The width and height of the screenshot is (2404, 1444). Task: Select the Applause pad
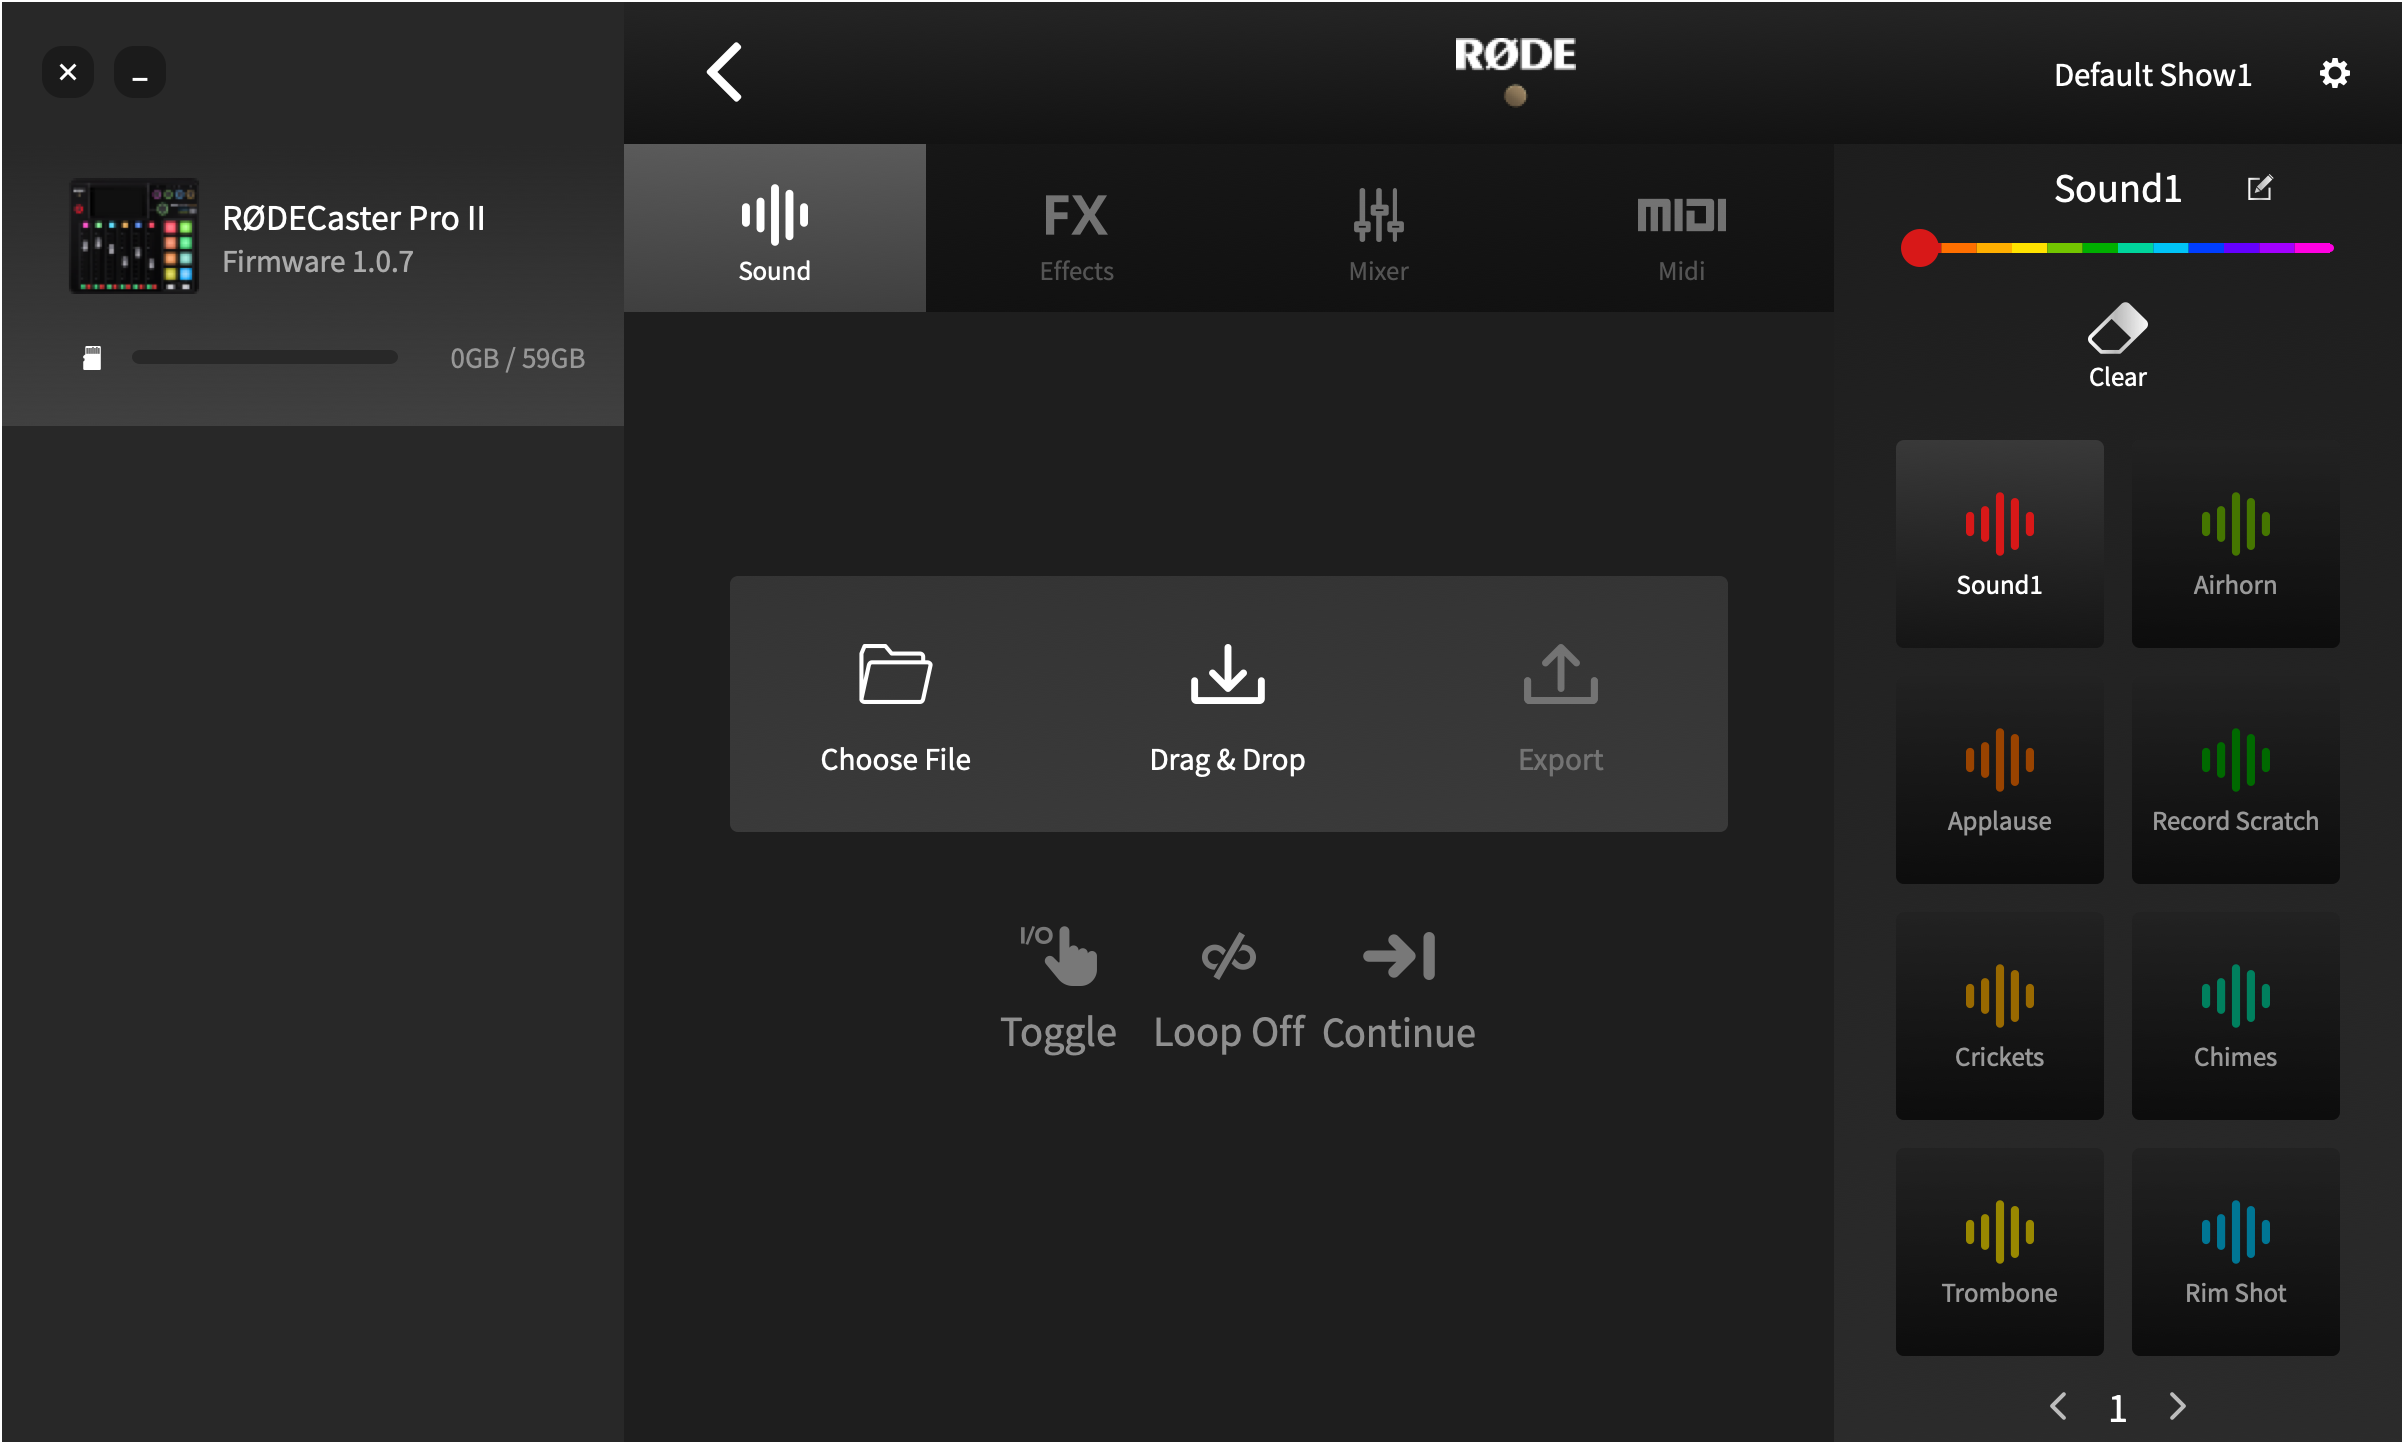click(2000, 780)
